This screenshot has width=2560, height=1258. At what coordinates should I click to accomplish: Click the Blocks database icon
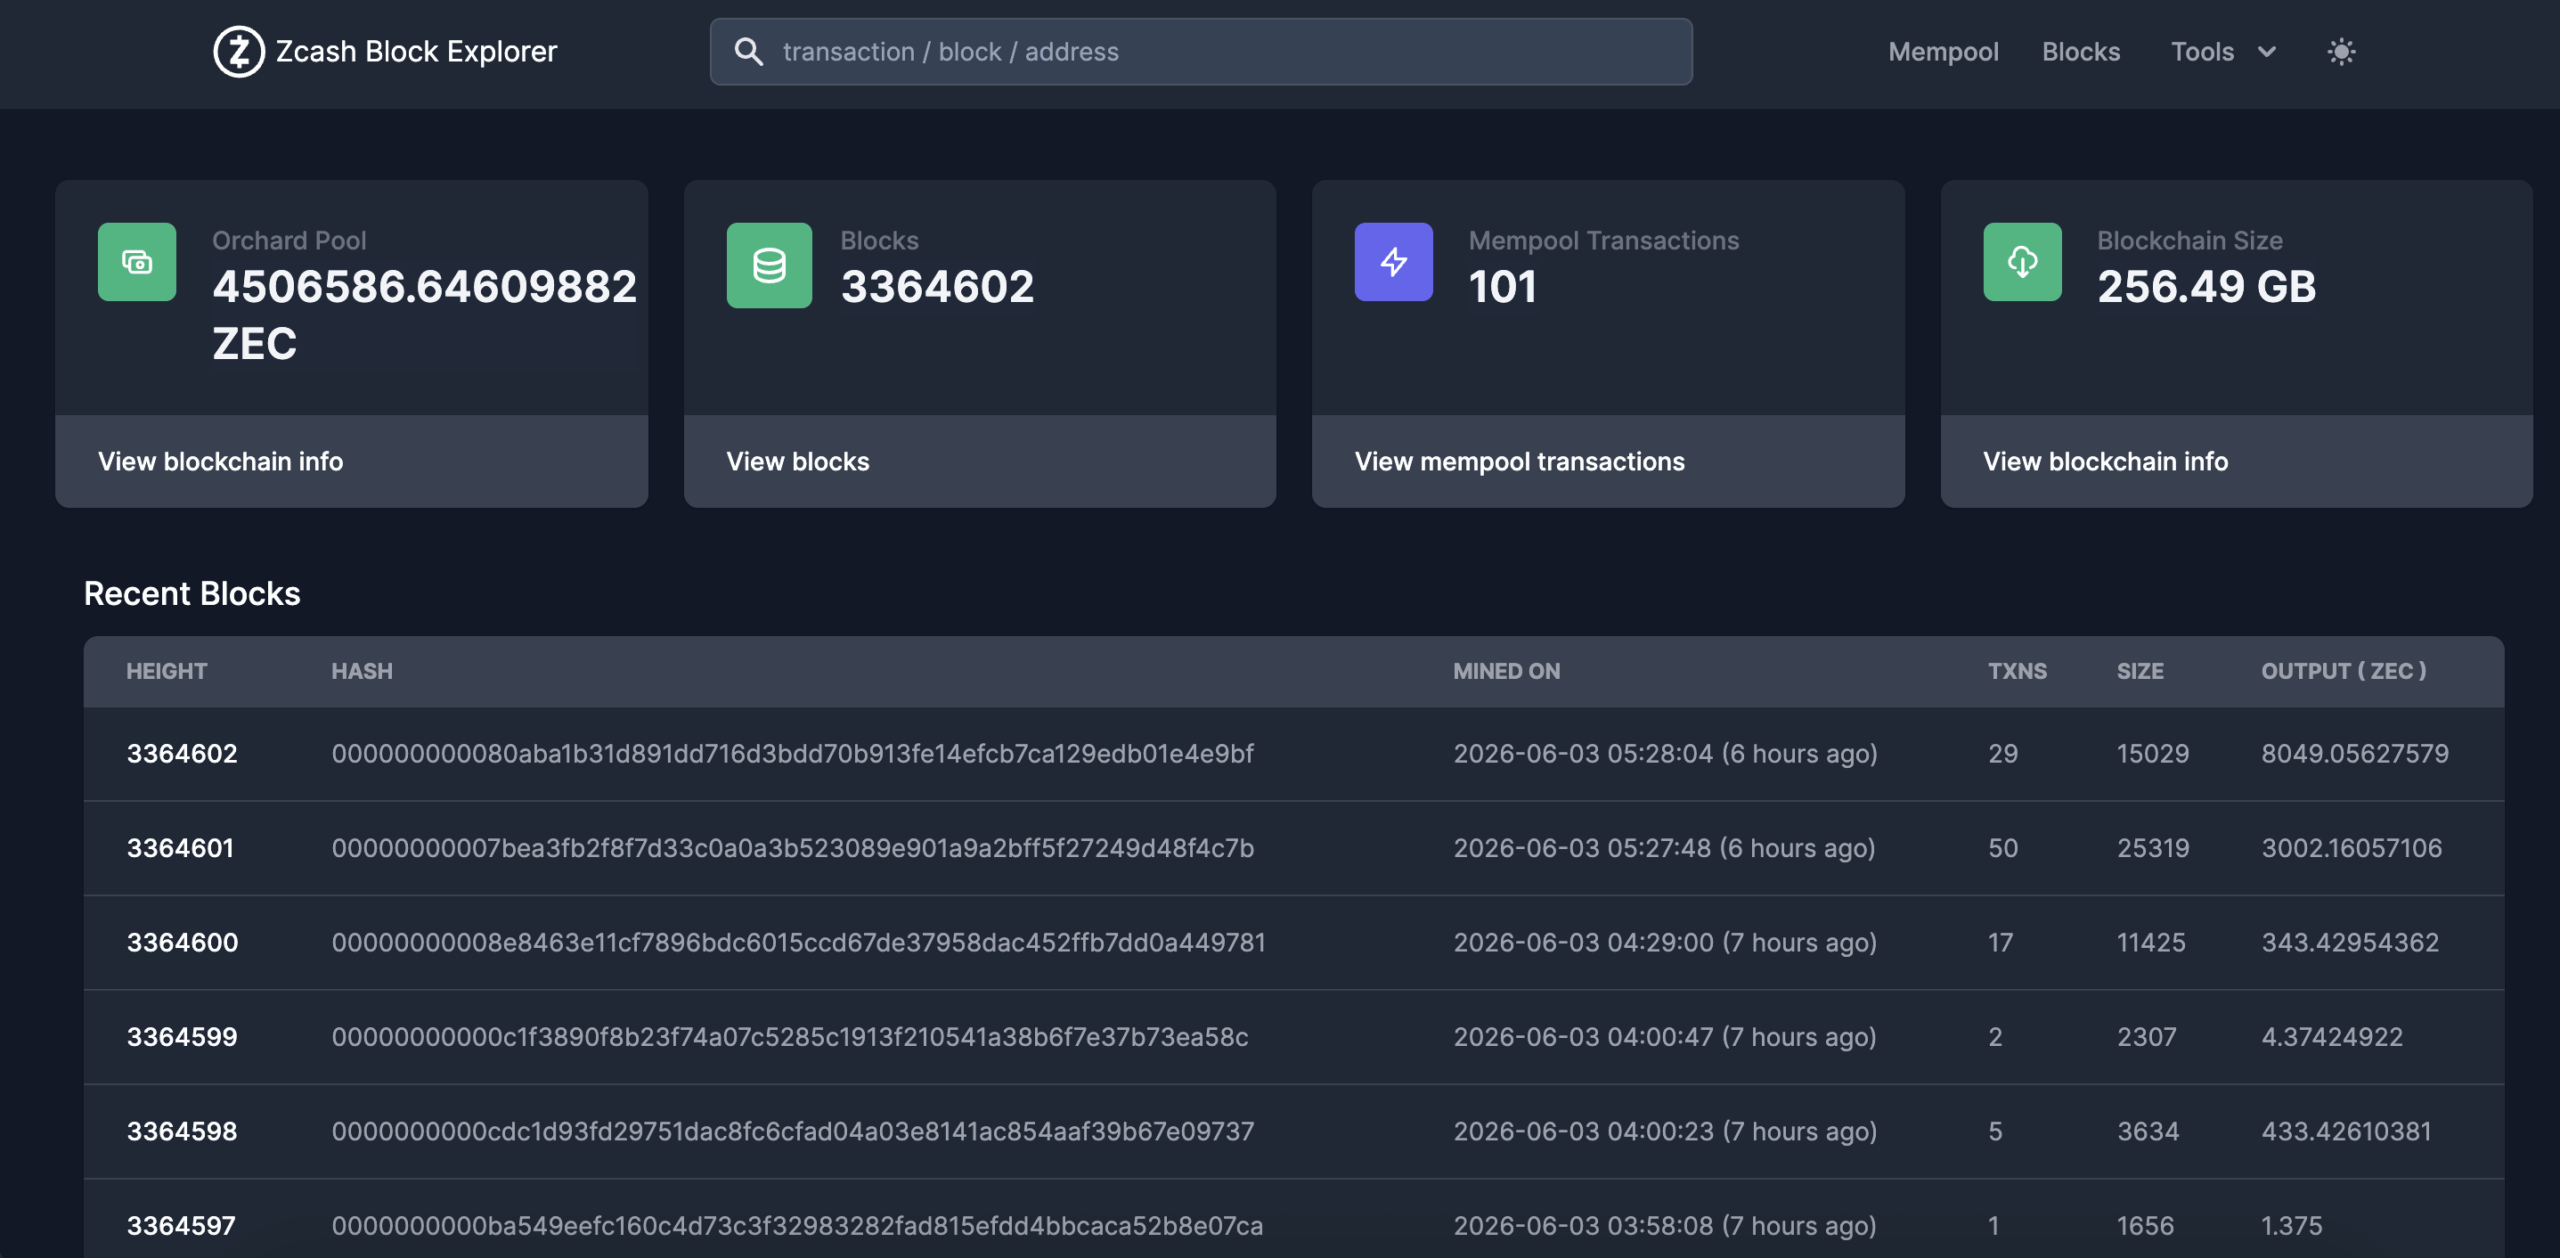point(769,265)
